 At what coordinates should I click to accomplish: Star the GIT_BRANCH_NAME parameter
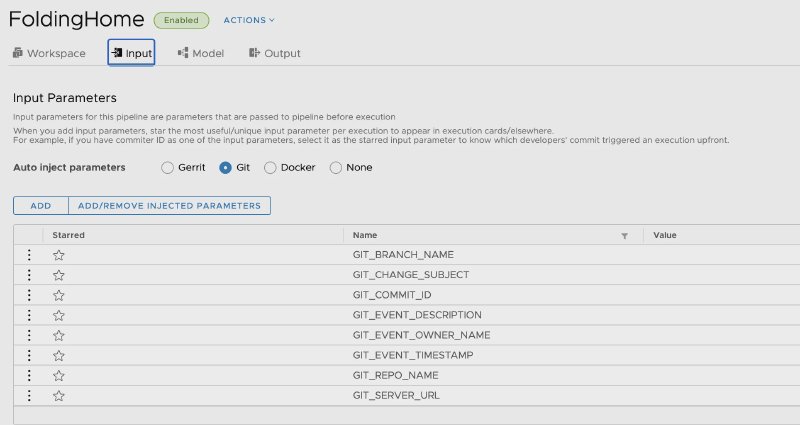coord(59,255)
